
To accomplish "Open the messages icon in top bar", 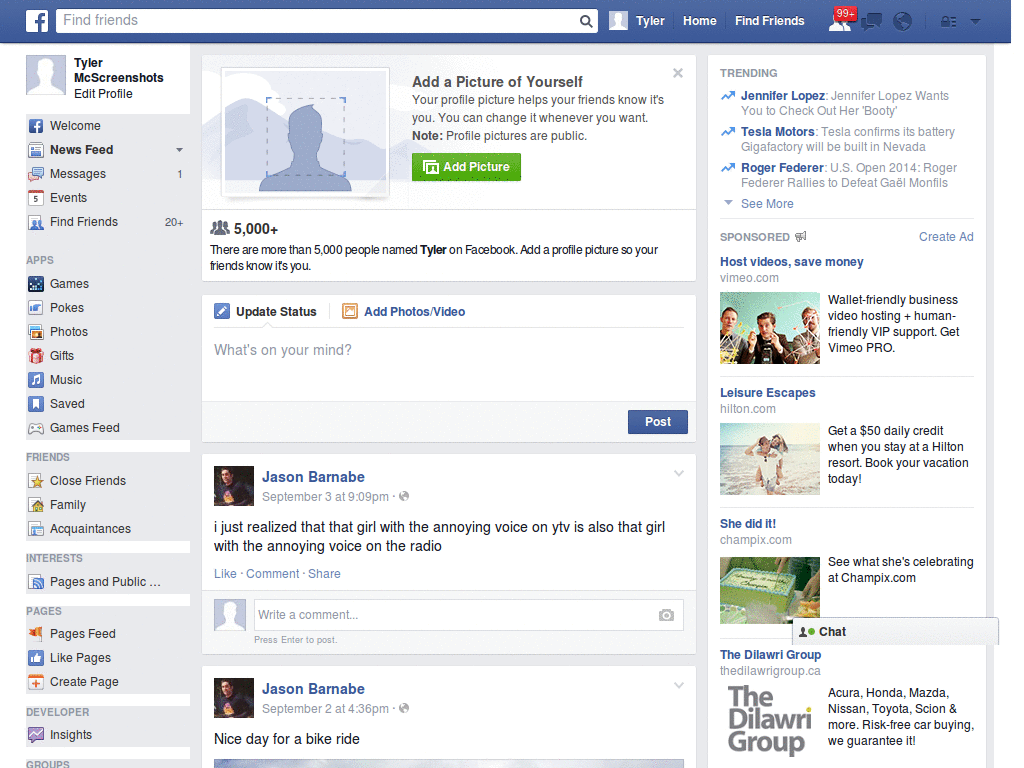I will pyautogui.click(x=871, y=22).
